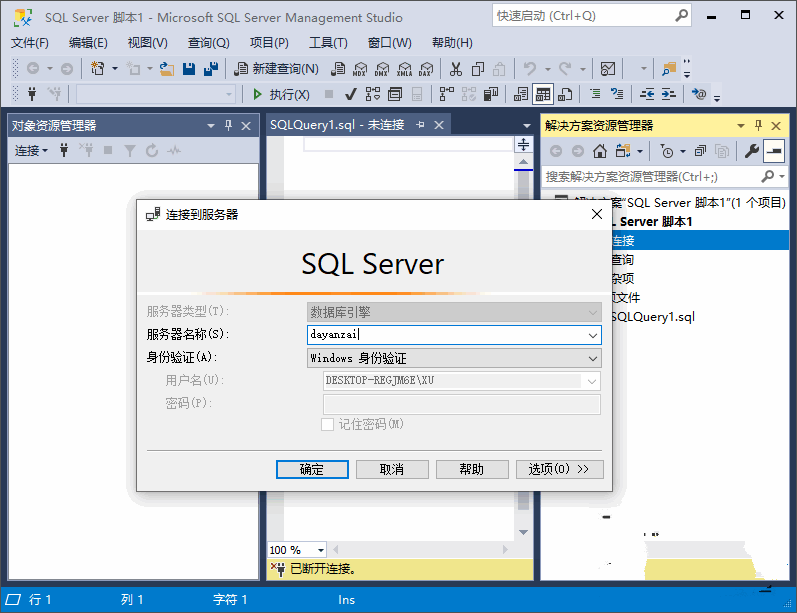
Task: Click Increase Indent icon
Action: click(x=668, y=94)
